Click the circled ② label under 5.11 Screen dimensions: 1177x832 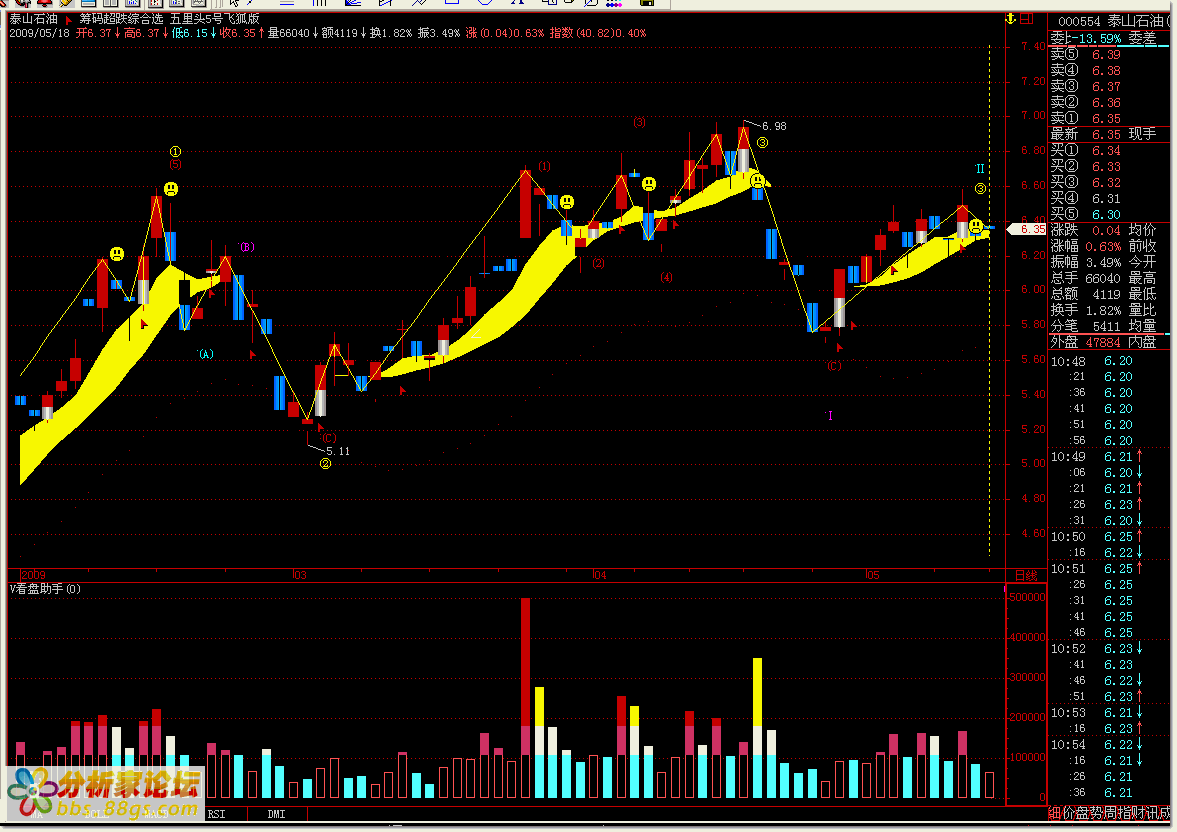(325, 464)
